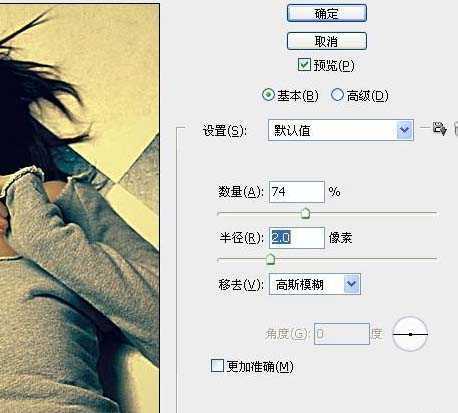The width and height of the screenshot is (458, 413).
Task: Select the 高级(D) radio button
Action: [x=337, y=95]
